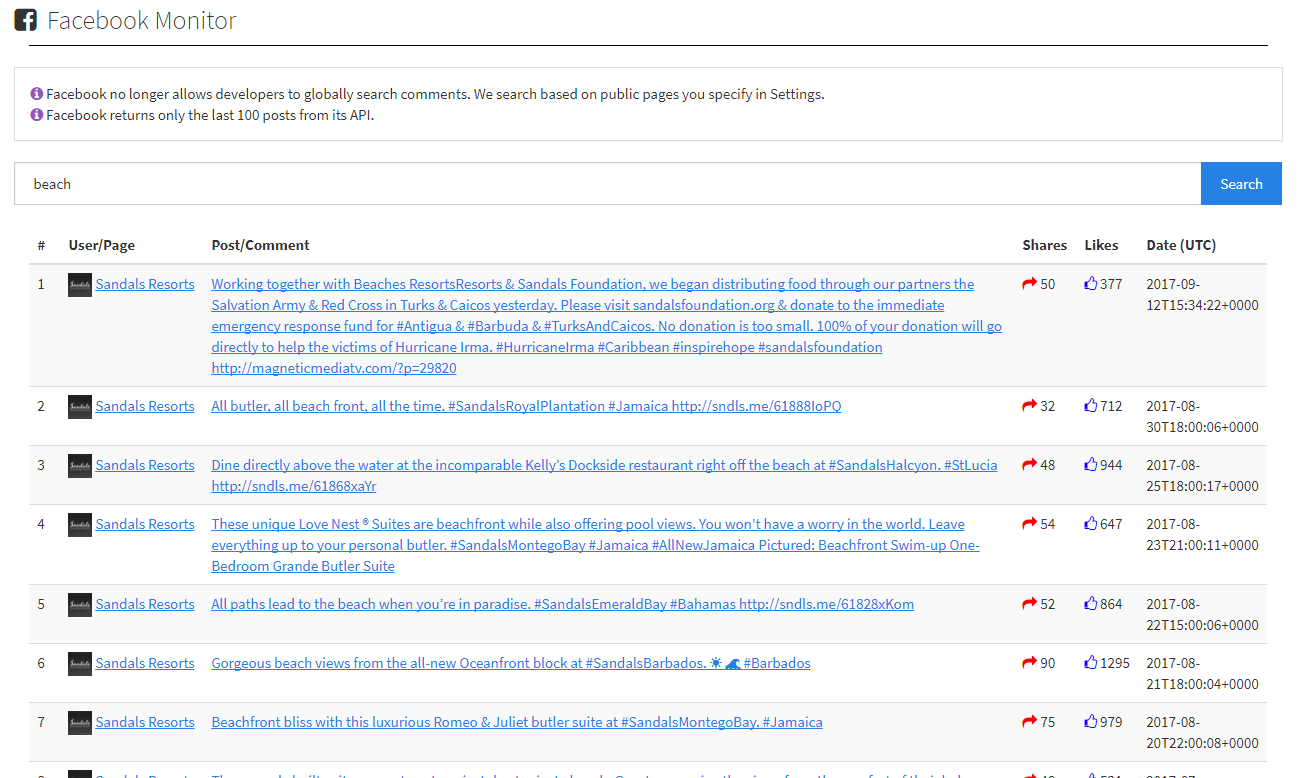
Task: Open the 'All butler, all beach front' post
Action: coord(526,406)
